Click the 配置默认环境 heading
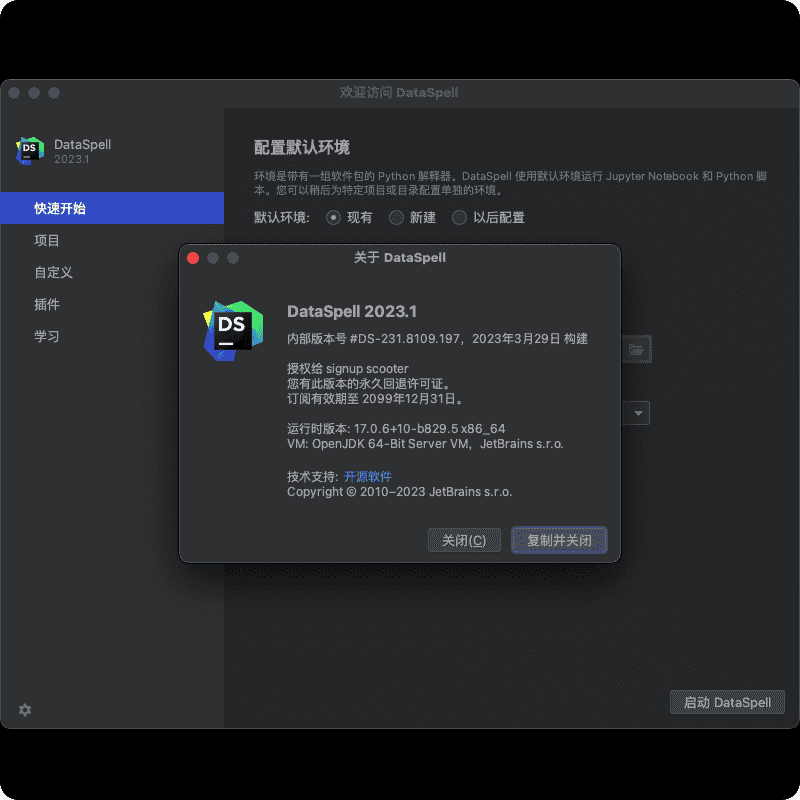The image size is (800, 800). click(302, 147)
